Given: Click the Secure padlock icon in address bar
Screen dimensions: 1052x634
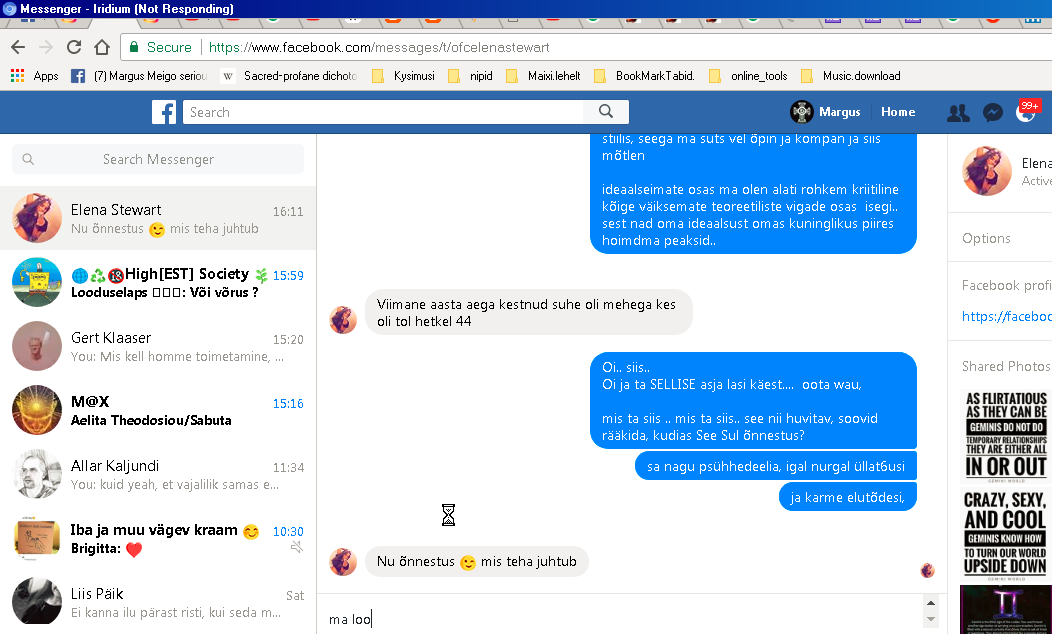Looking at the screenshot, I should [x=134, y=47].
